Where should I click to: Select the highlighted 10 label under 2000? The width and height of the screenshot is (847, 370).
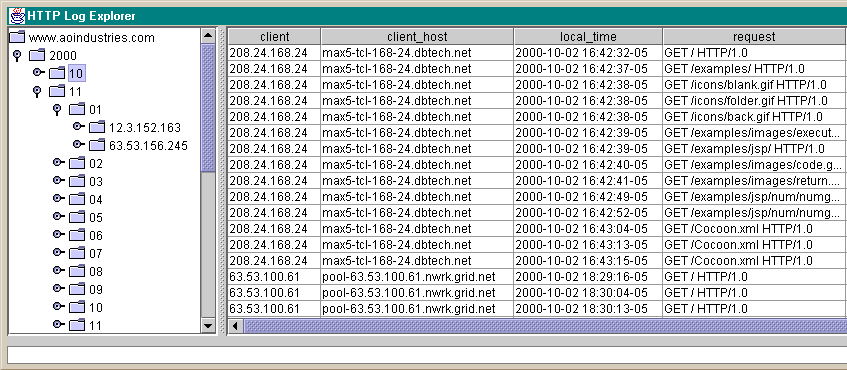click(x=76, y=73)
